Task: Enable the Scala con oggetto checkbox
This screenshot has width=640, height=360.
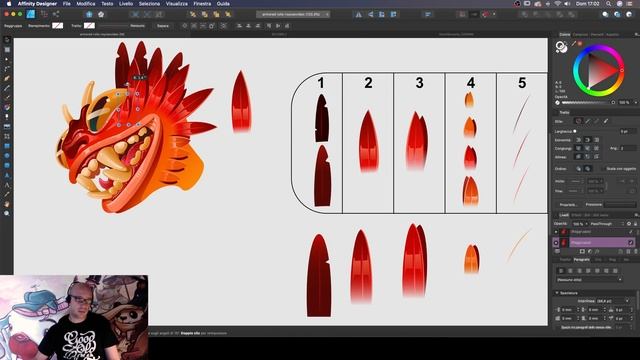Action: point(603,168)
